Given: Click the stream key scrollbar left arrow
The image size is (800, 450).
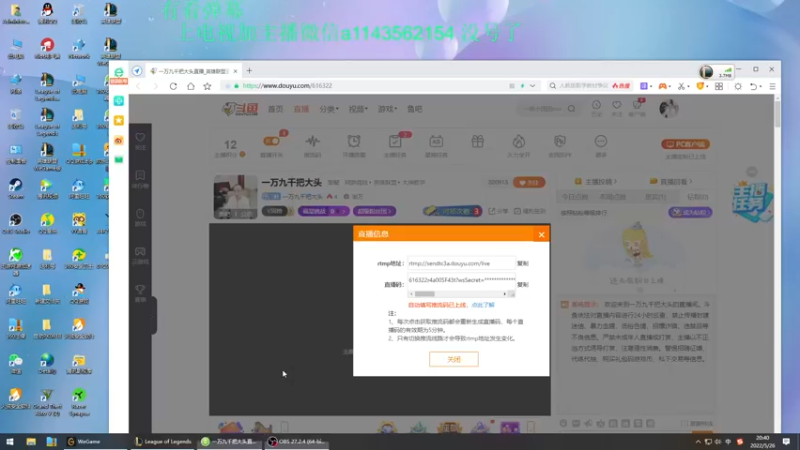Looking at the screenshot, I should (x=411, y=294).
